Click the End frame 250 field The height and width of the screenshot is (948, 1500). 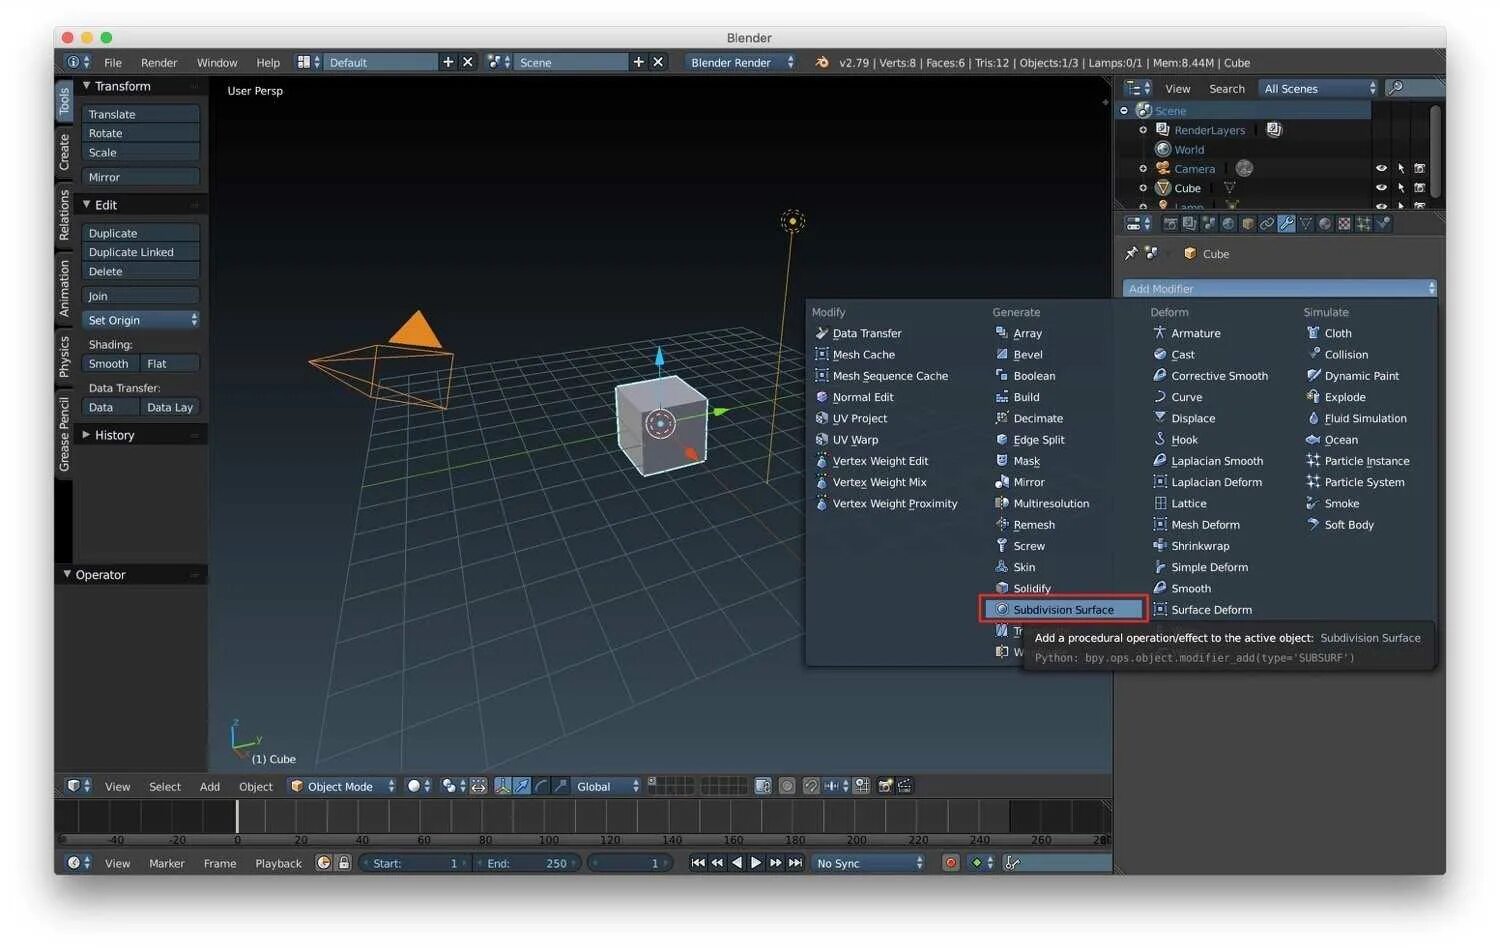pos(527,863)
